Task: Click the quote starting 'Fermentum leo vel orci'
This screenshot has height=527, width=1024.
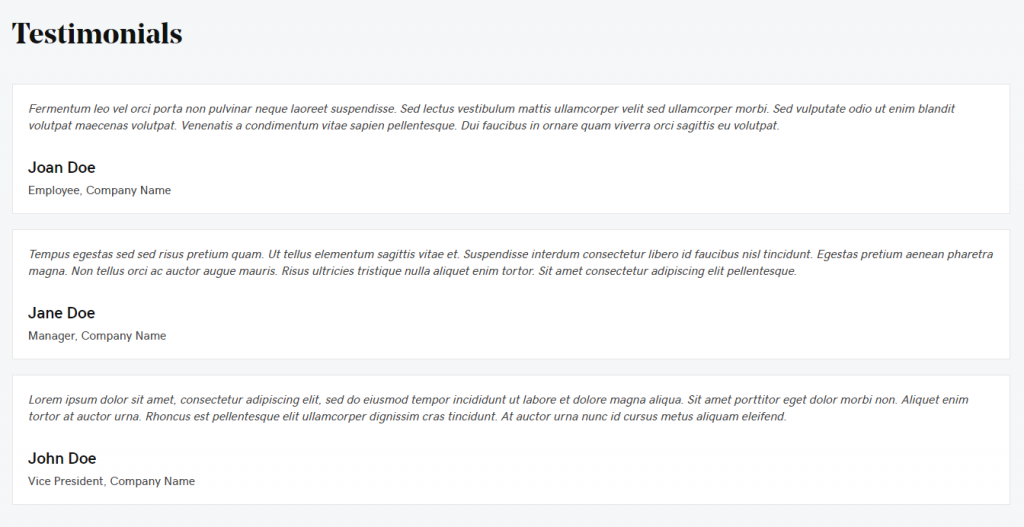Action: point(492,117)
